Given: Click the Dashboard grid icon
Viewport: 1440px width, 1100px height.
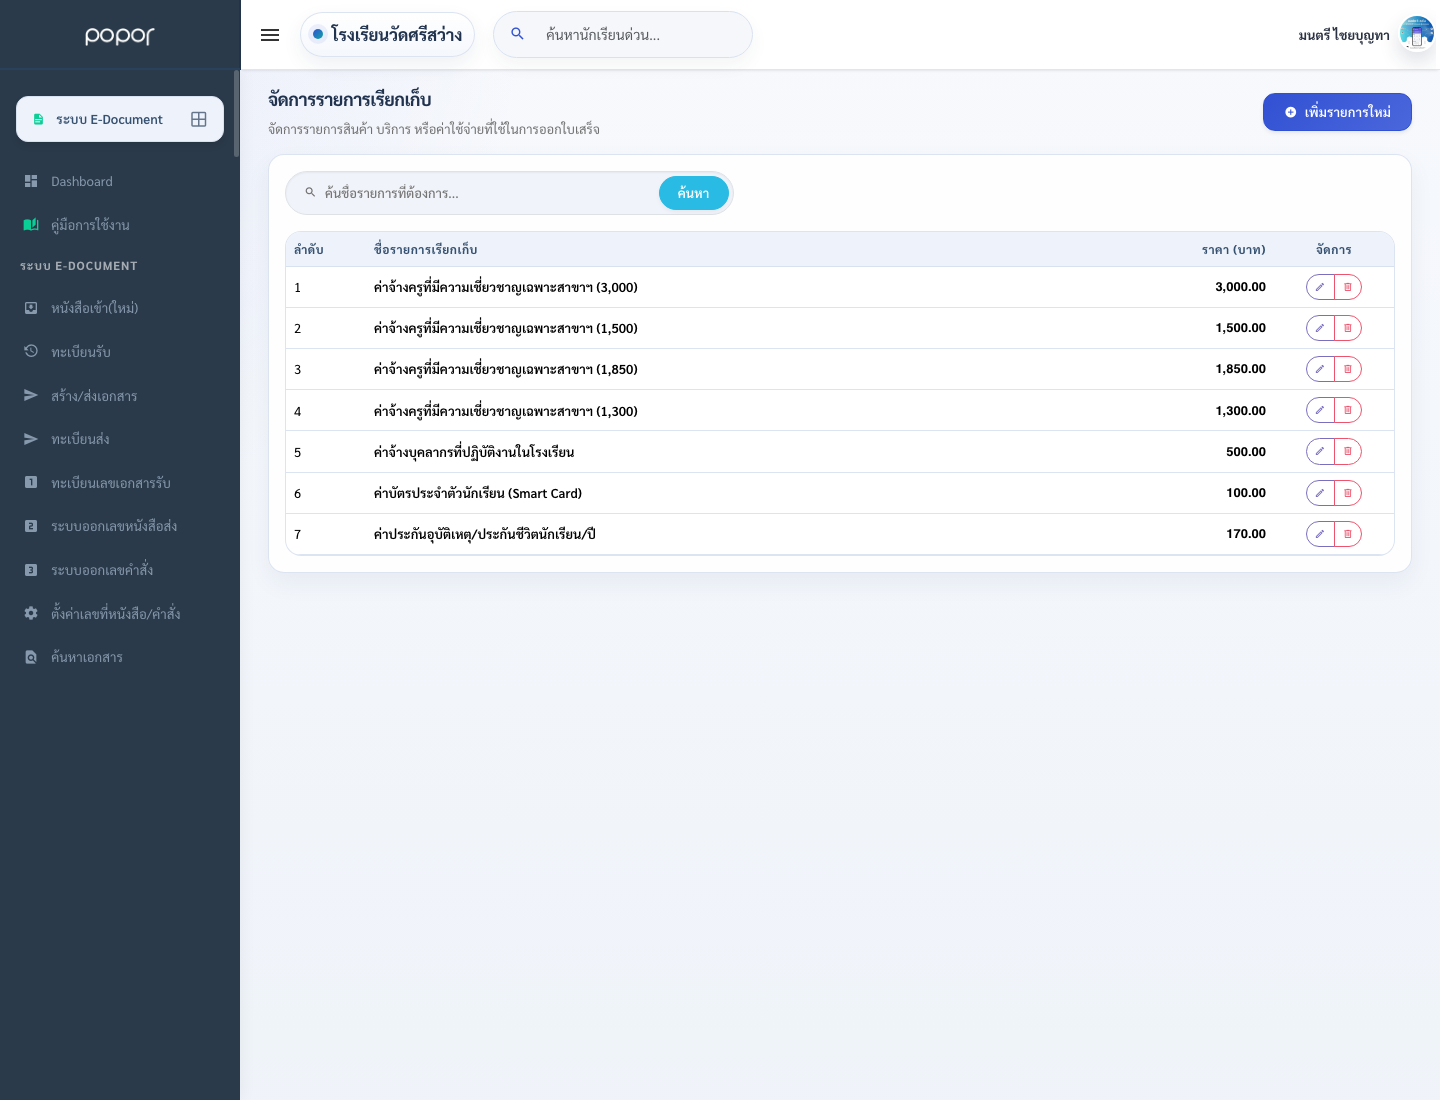Looking at the screenshot, I should [x=31, y=181].
